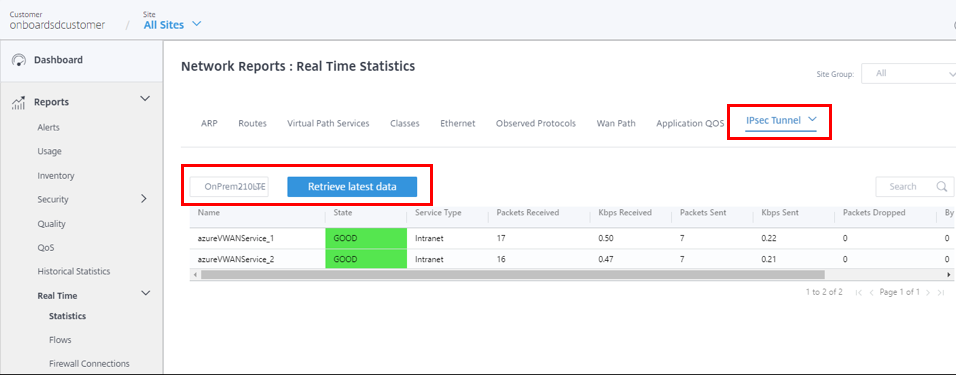Click table scroll-left arrow
Viewport: 956px width, 375px height.
(195, 275)
